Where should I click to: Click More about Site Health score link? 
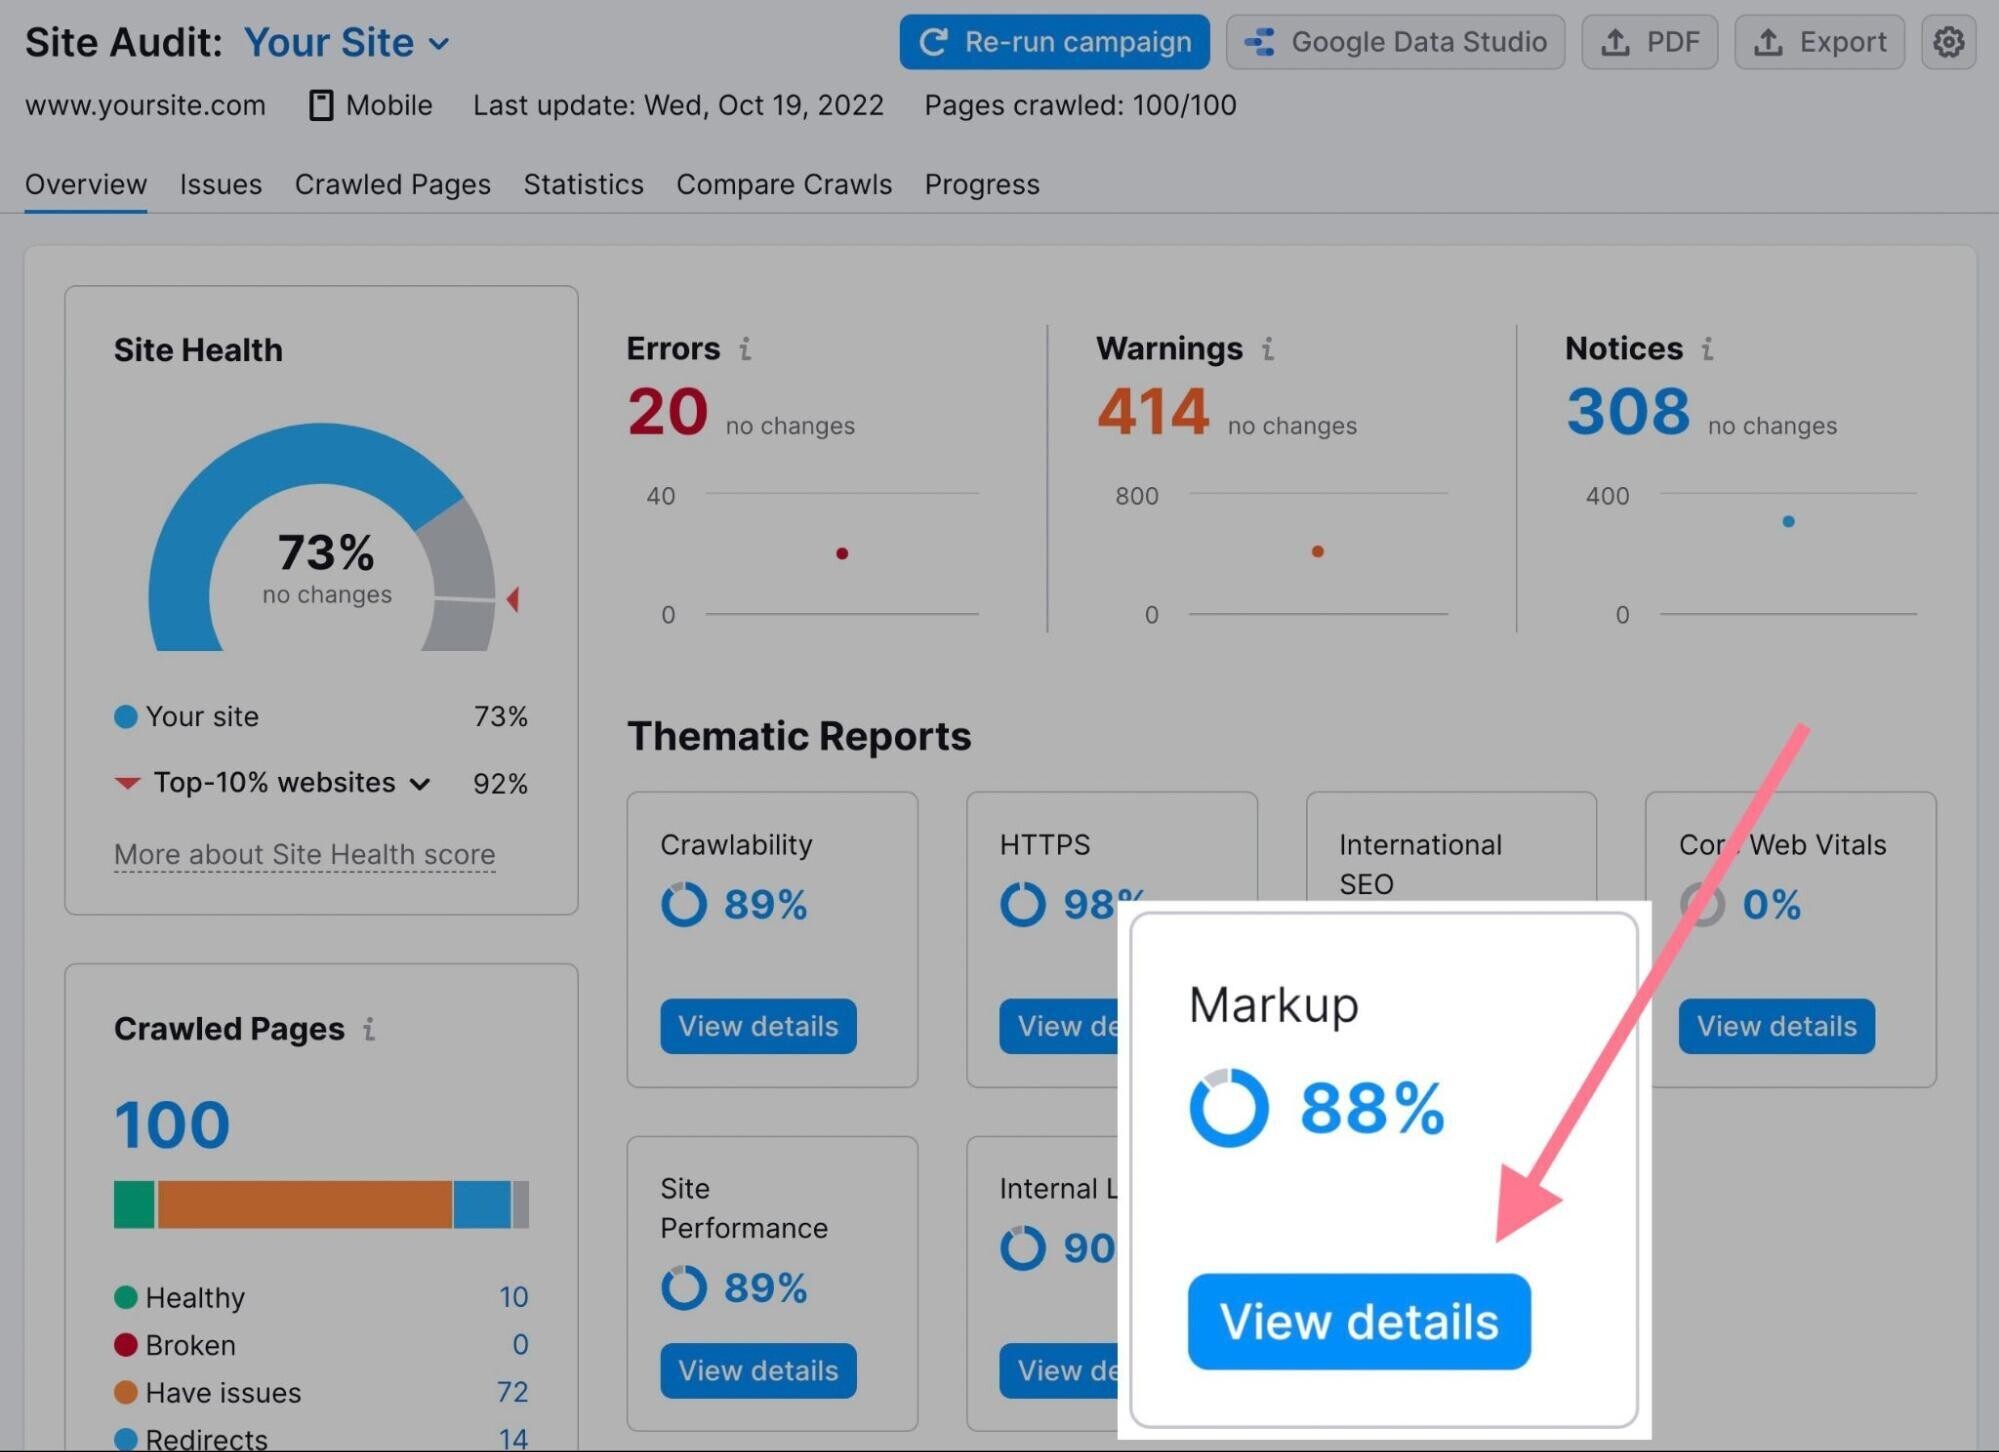point(304,853)
